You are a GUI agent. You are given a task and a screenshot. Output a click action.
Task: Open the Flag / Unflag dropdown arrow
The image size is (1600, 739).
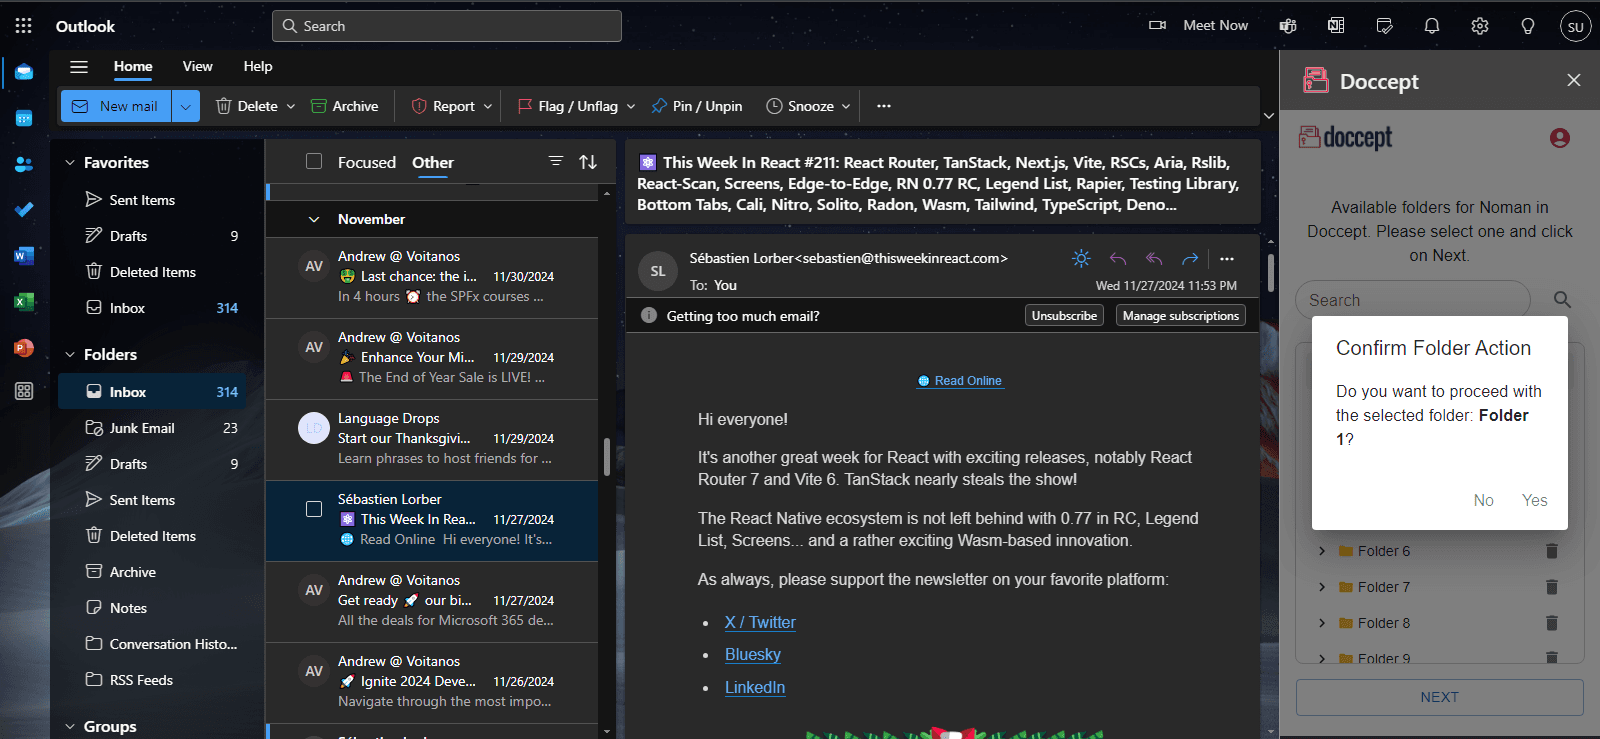631,106
